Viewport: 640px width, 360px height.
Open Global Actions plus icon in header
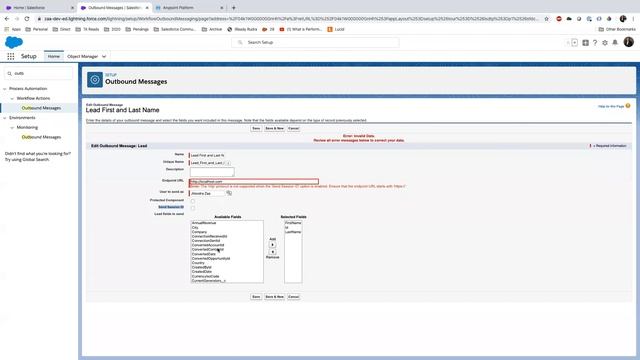click(574, 42)
